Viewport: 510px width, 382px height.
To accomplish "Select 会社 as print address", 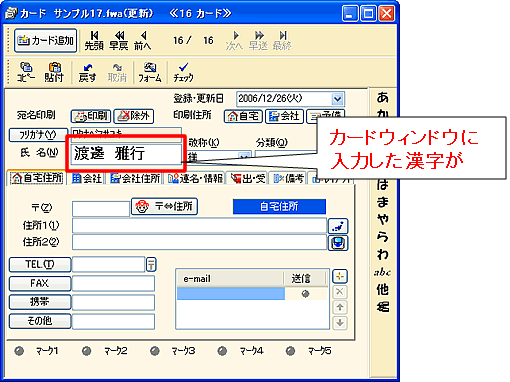I will click(284, 116).
